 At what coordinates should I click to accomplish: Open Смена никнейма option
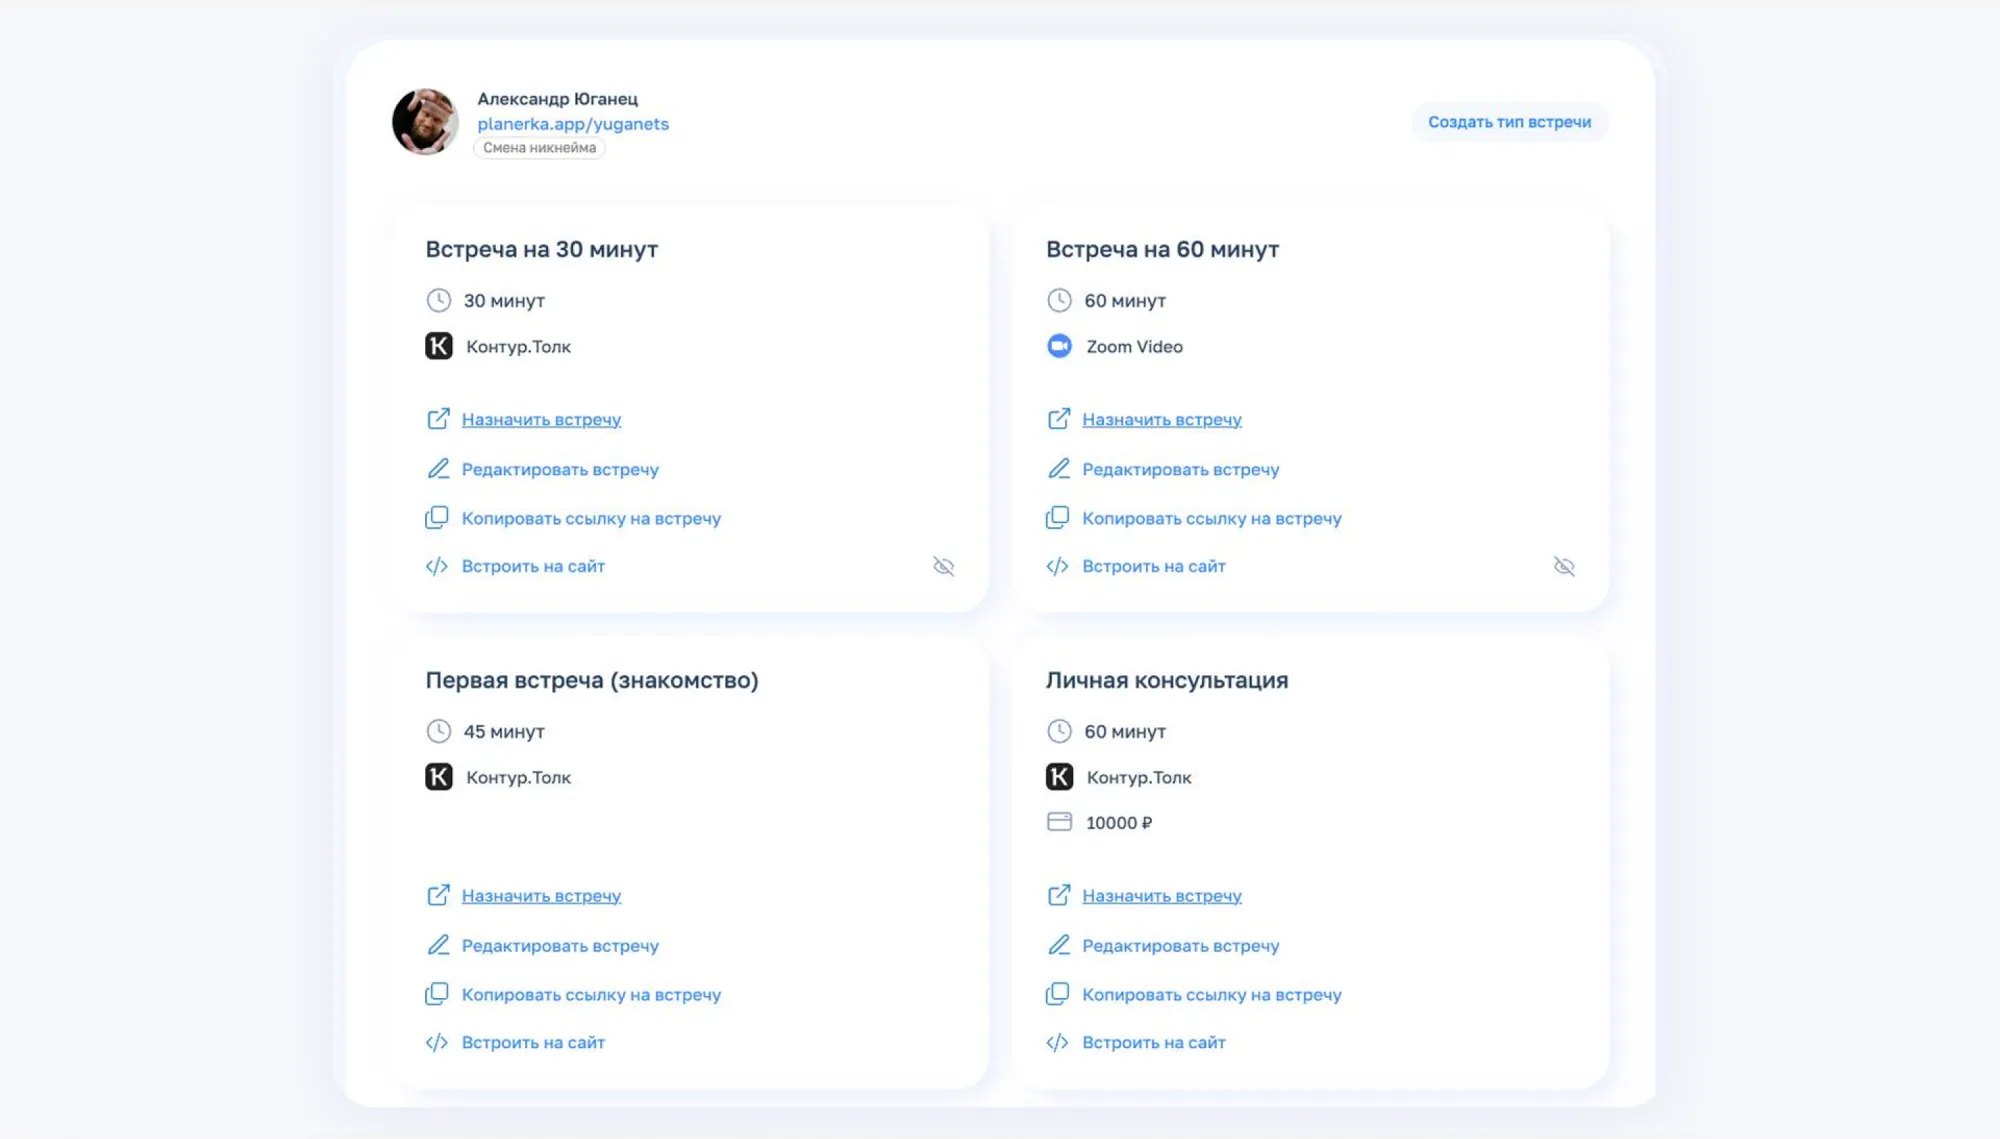(x=538, y=147)
